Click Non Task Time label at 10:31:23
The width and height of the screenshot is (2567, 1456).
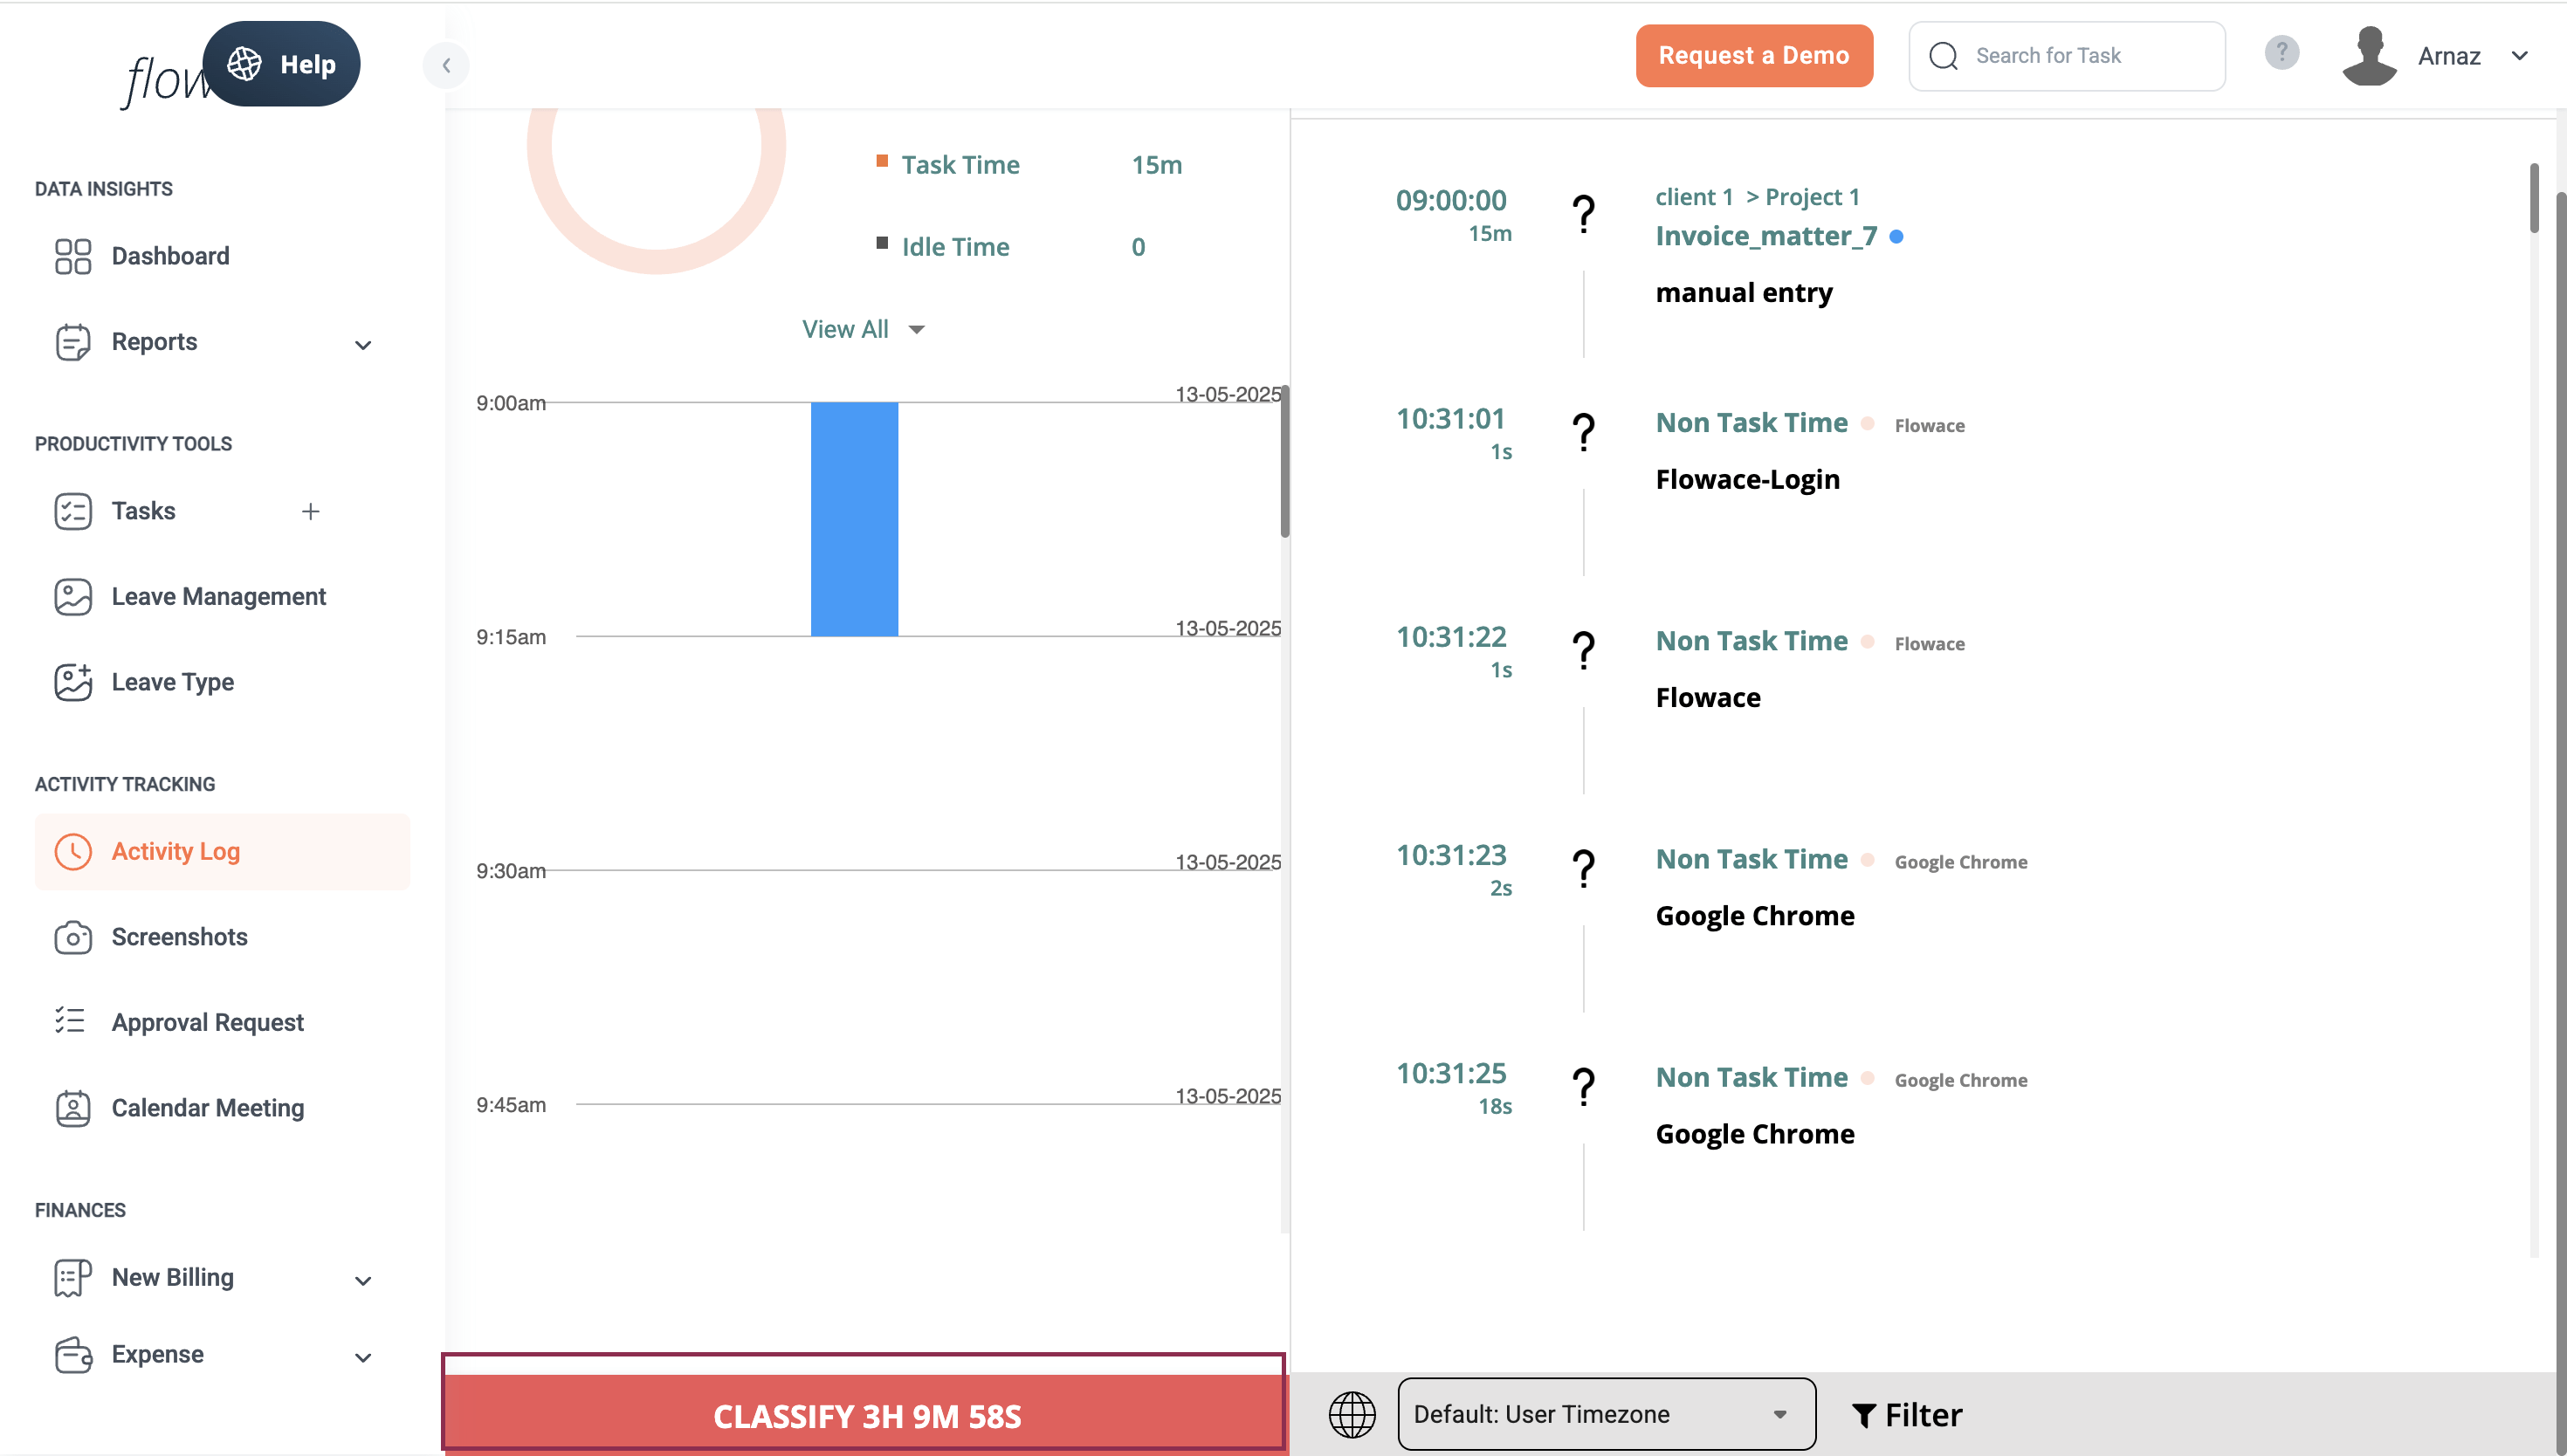pos(1751,859)
